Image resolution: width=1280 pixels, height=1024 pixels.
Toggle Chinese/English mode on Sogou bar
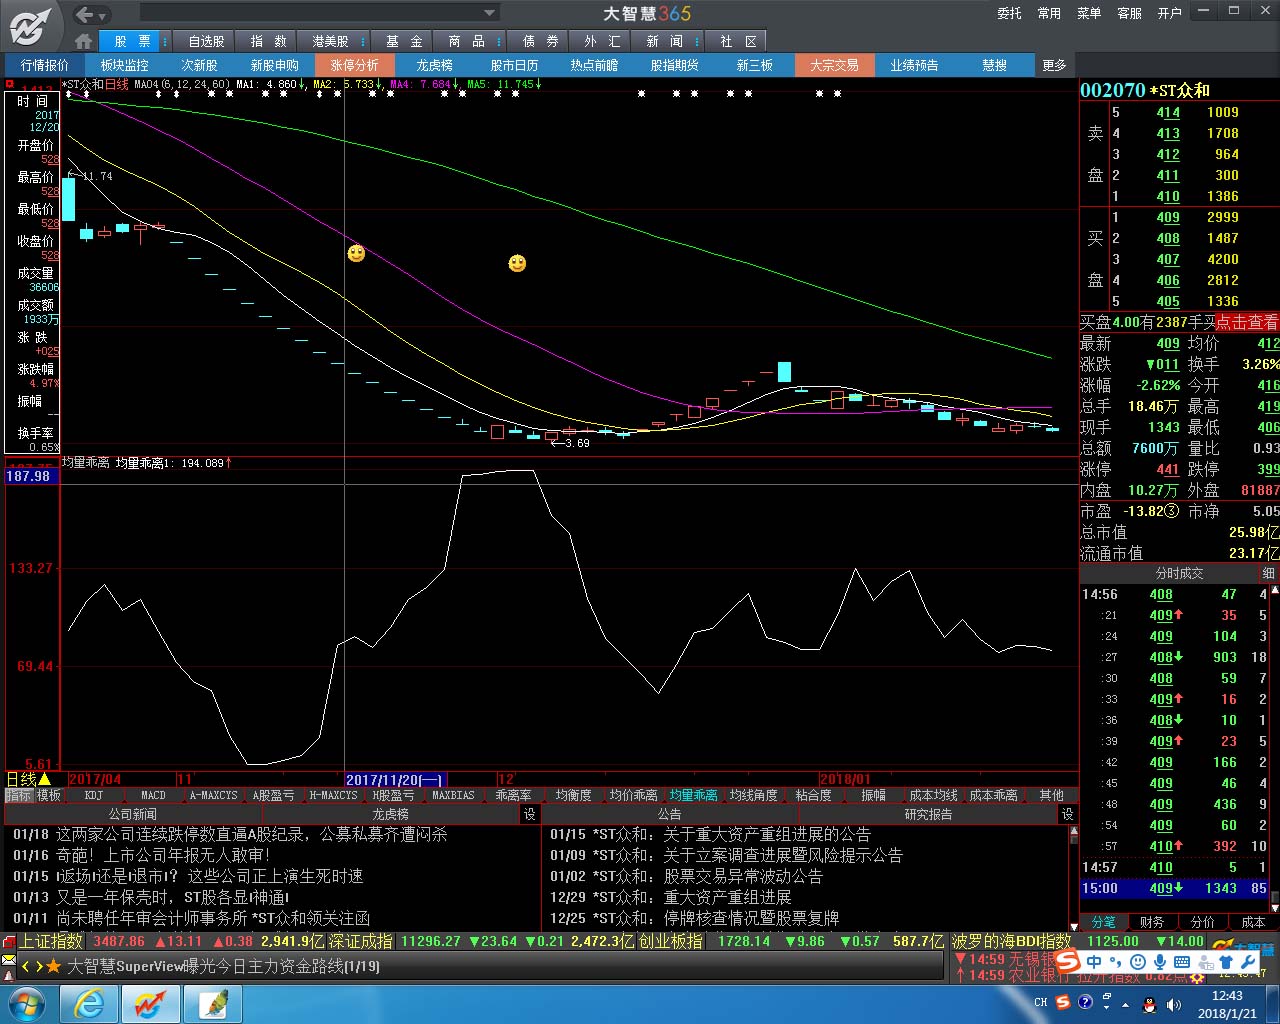(1094, 962)
